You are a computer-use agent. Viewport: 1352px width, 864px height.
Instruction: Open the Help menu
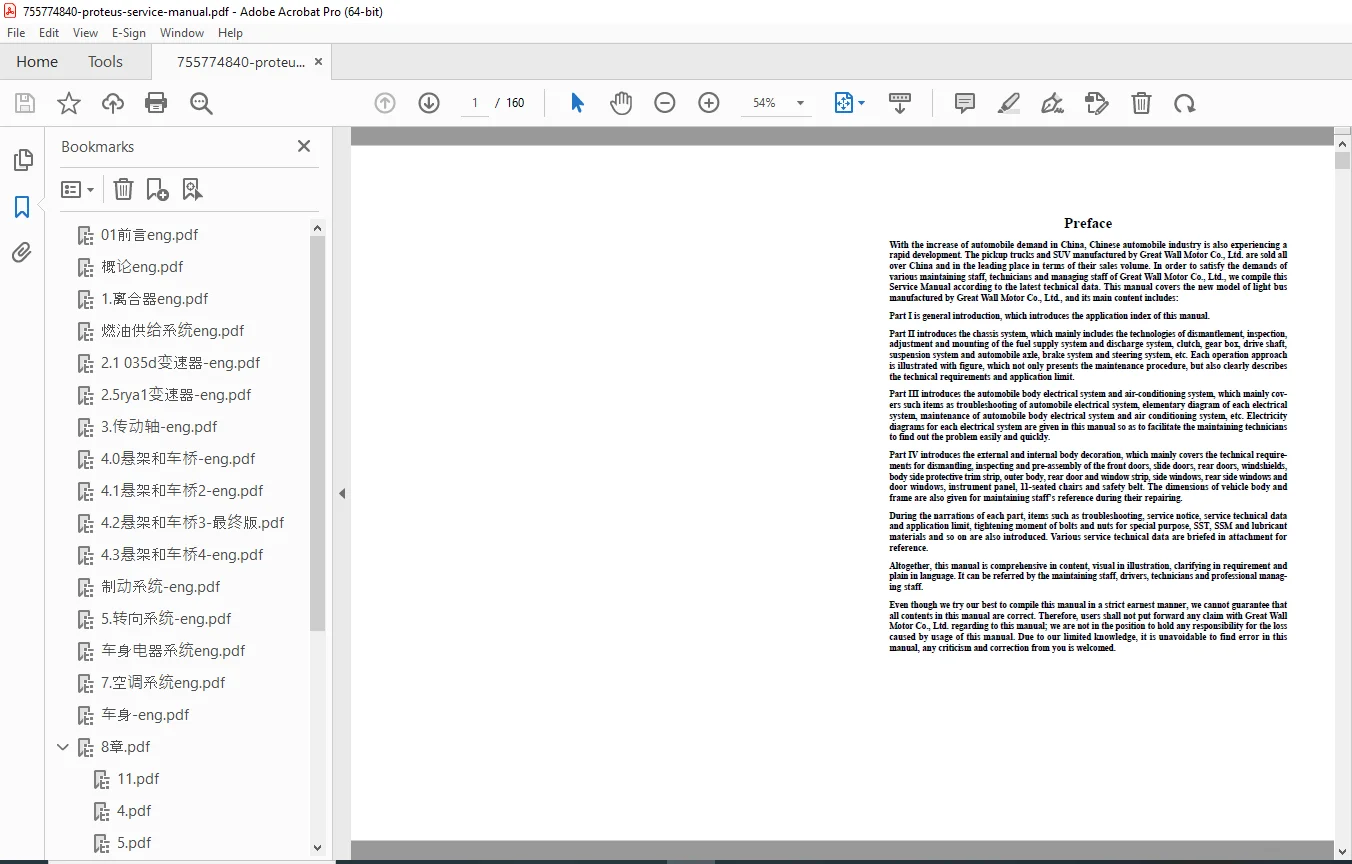[x=230, y=33]
